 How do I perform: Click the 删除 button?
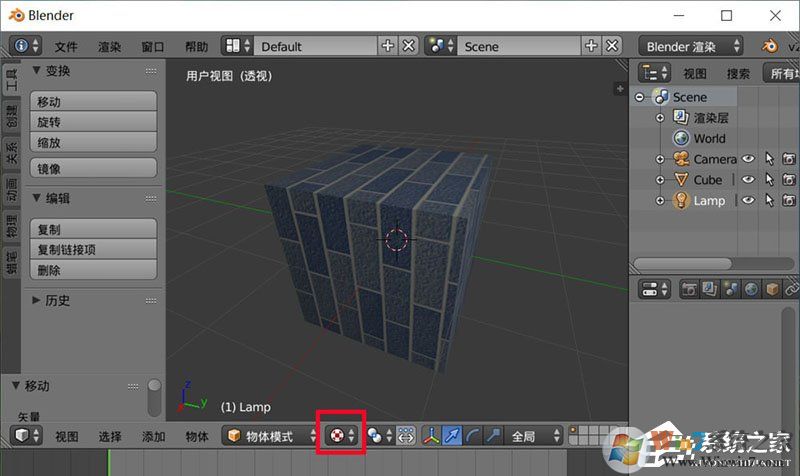click(93, 270)
